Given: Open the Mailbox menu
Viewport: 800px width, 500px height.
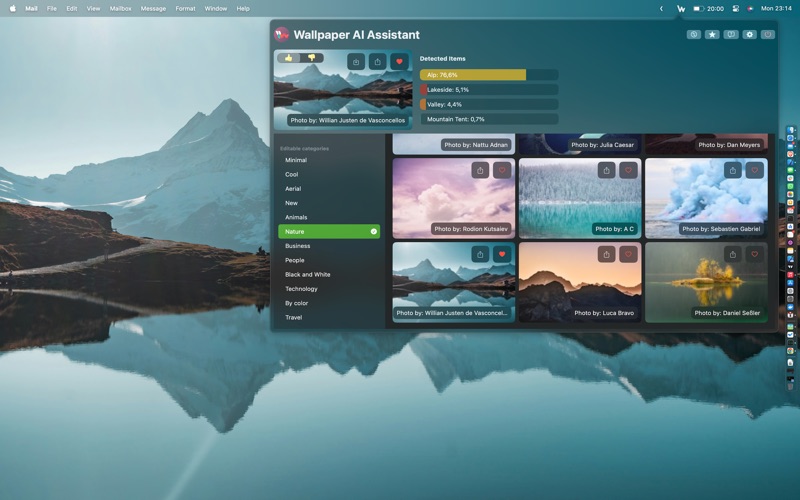Looking at the screenshot, I should [120, 8].
